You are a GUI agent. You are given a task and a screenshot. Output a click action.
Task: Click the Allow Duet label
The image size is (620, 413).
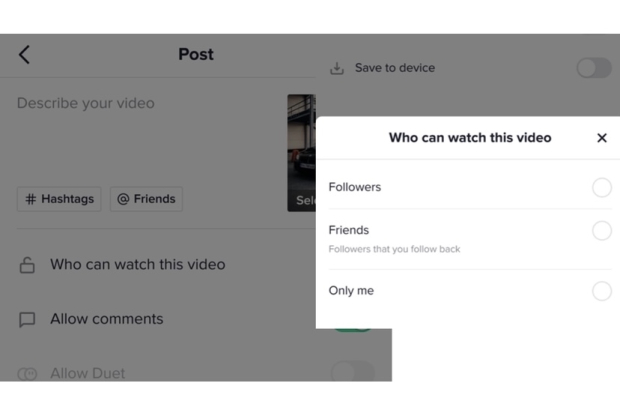pyautogui.click(x=88, y=374)
